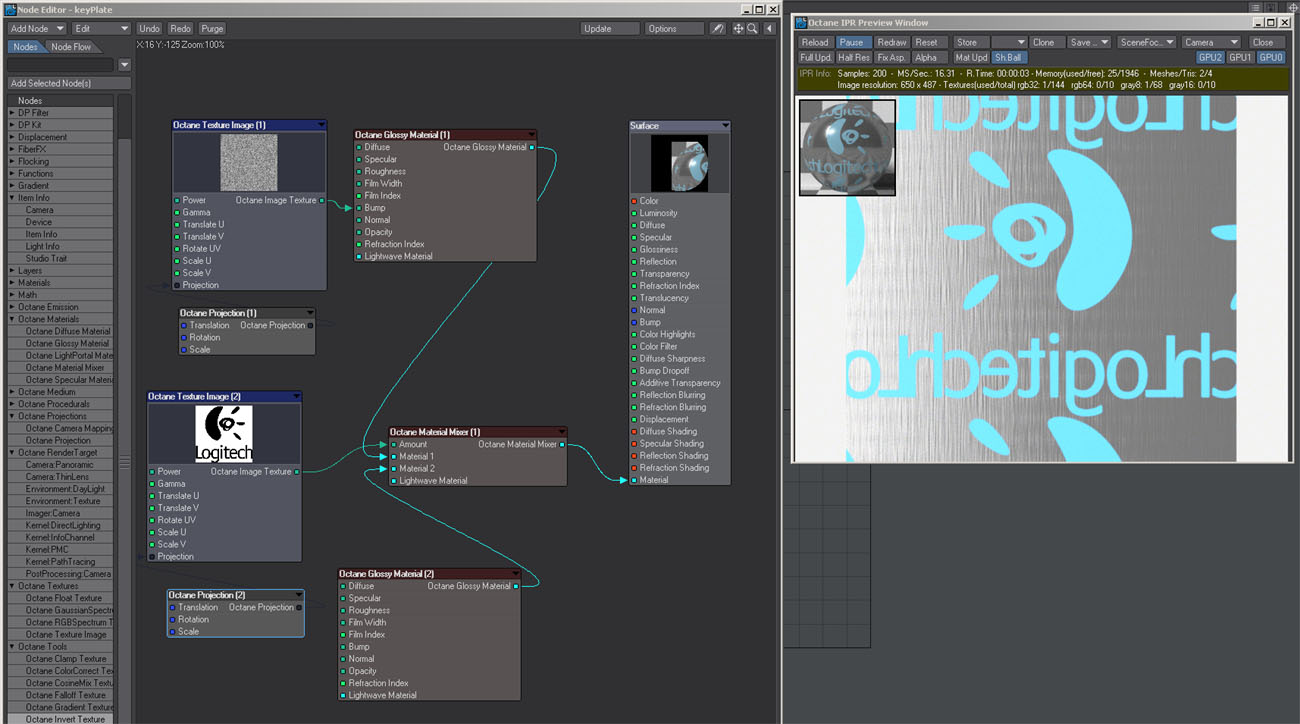Click the shader ball thumbnail in IPR preview
The width and height of the screenshot is (1300, 724).
[x=847, y=147]
